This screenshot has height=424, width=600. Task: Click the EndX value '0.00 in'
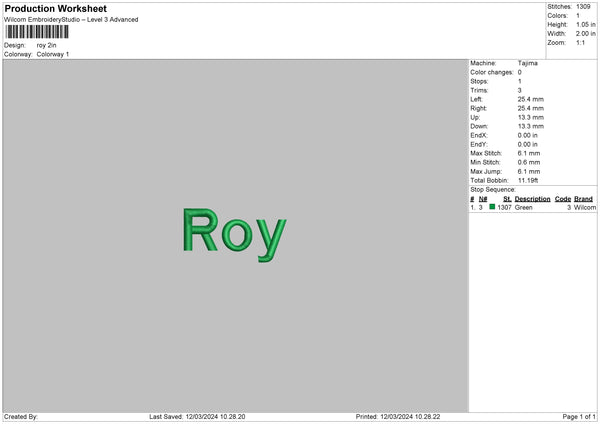[528, 135]
